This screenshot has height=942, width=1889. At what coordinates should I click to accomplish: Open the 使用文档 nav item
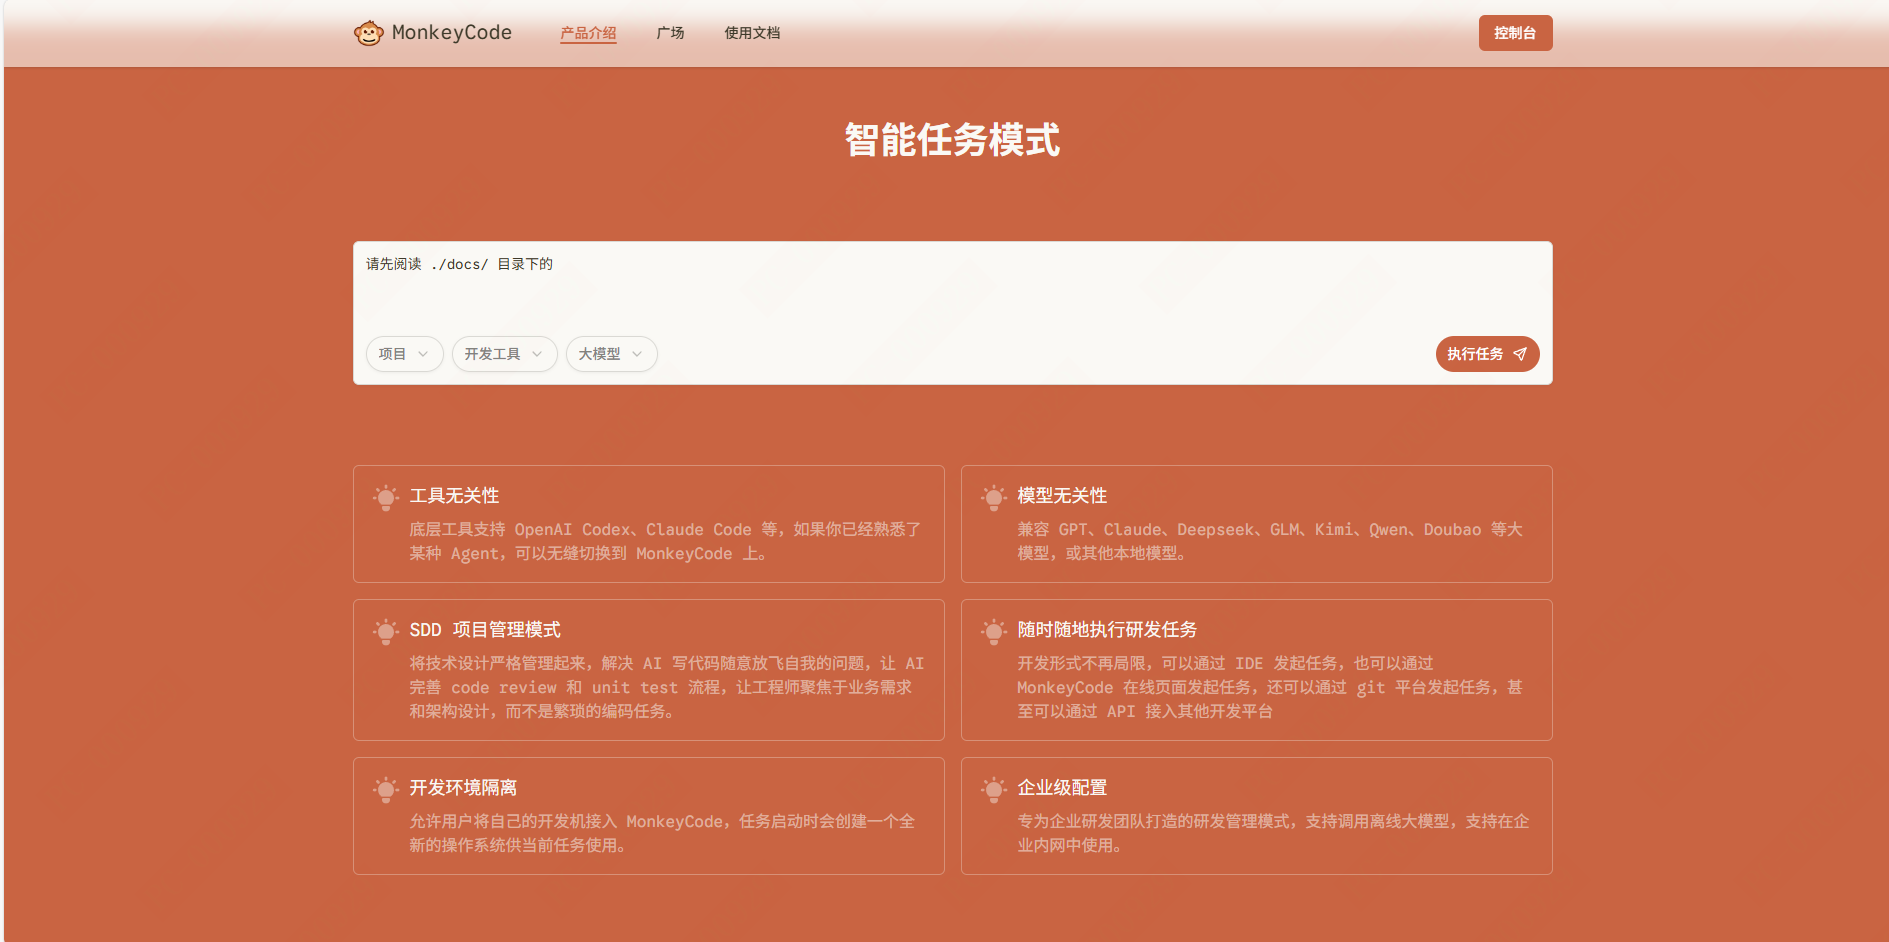pyautogui.click(x=752, y=33)
